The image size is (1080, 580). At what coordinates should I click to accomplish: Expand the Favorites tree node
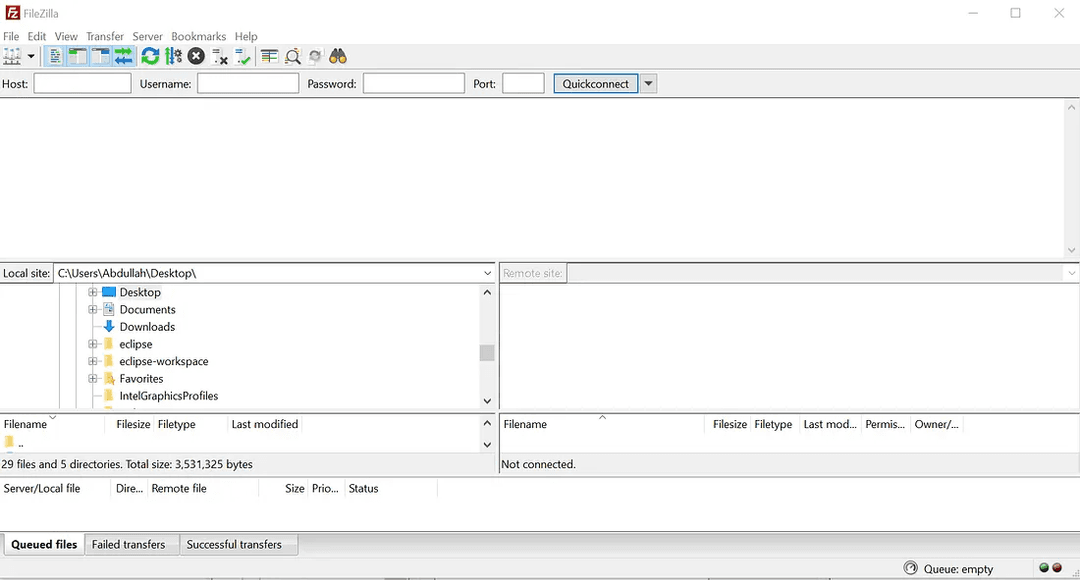click(x=92, y=378)
